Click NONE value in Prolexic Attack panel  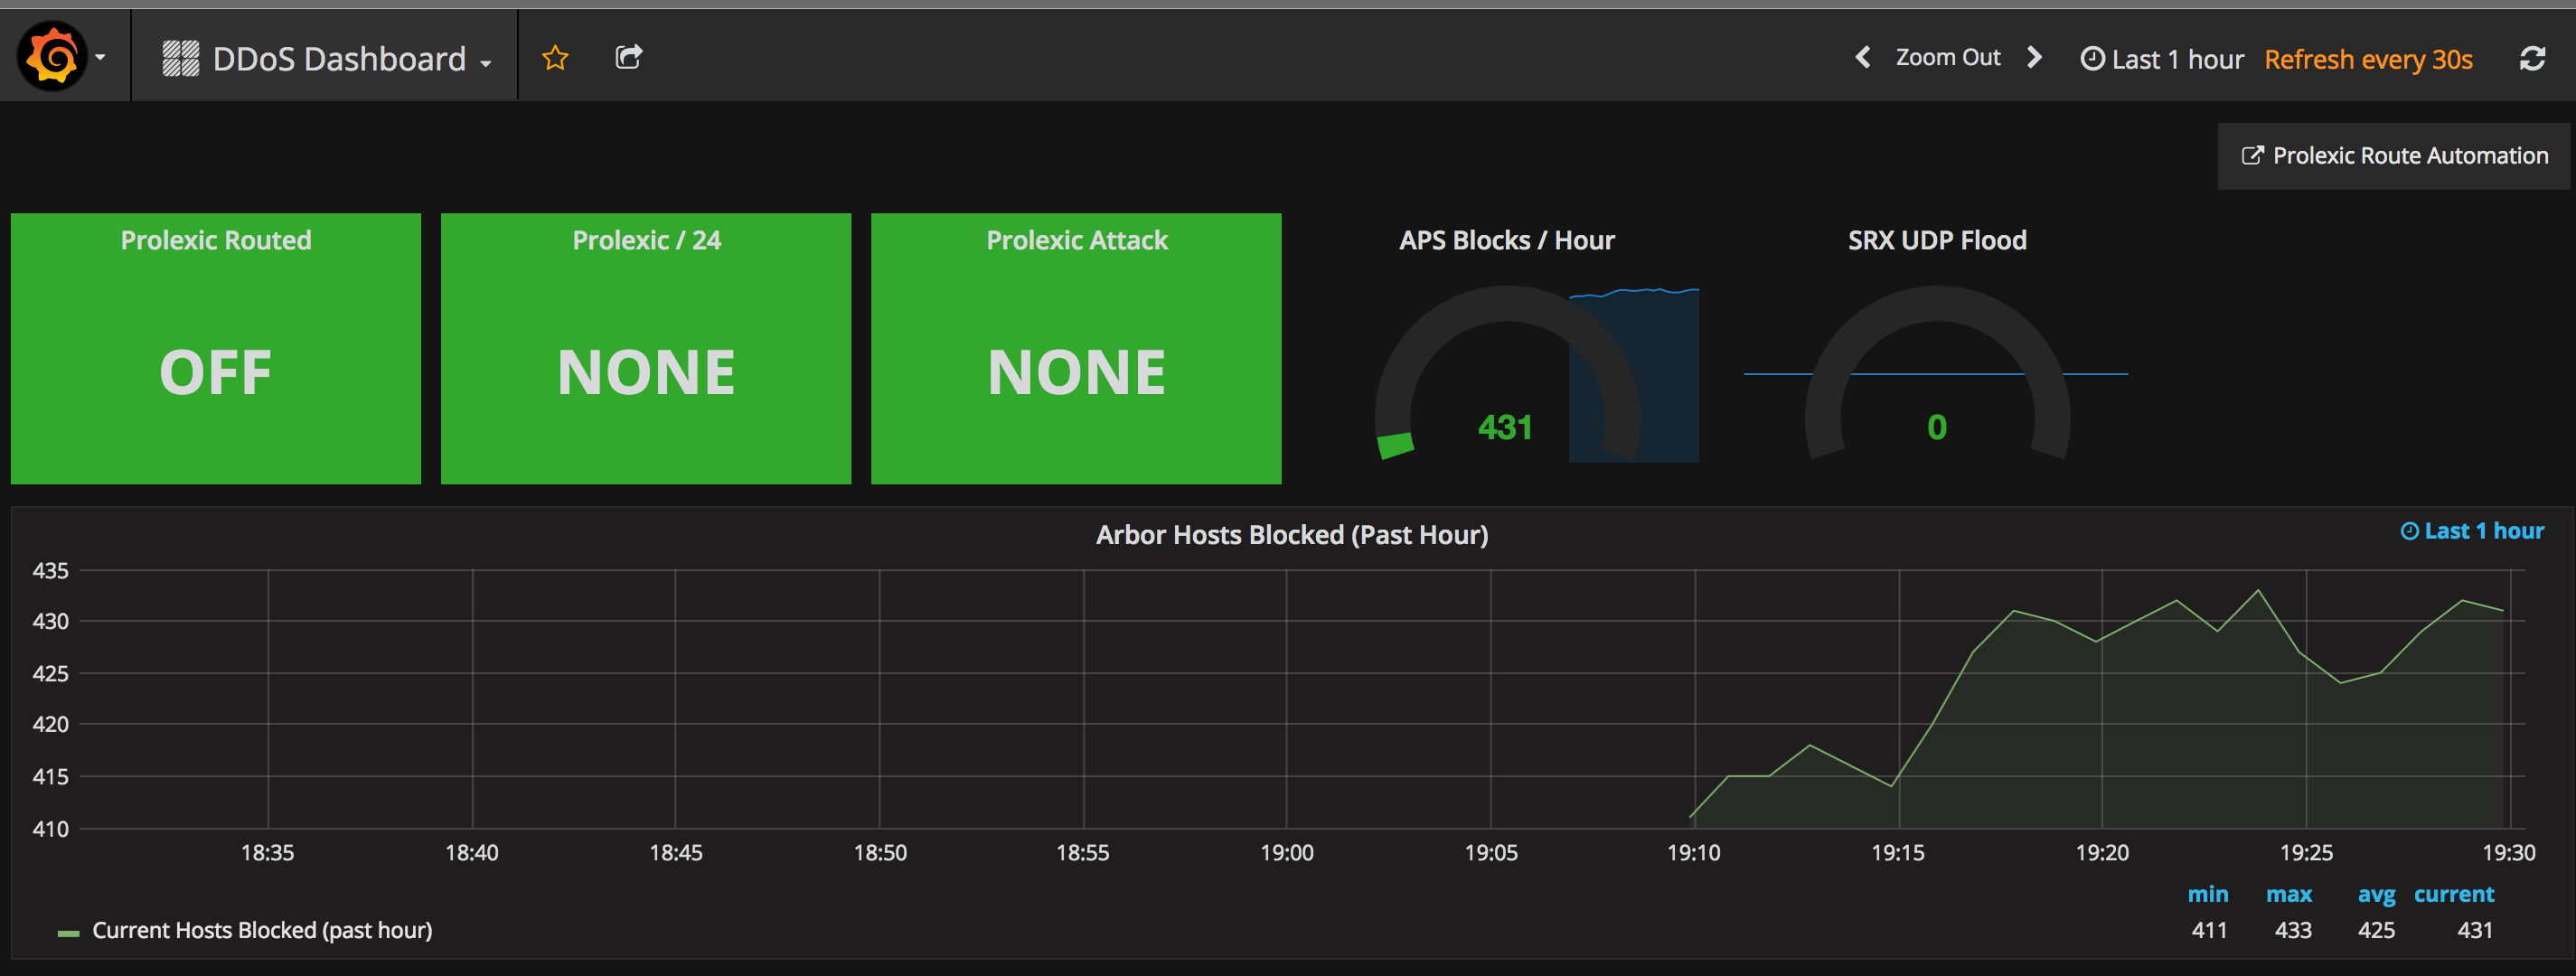(1077, 373)
